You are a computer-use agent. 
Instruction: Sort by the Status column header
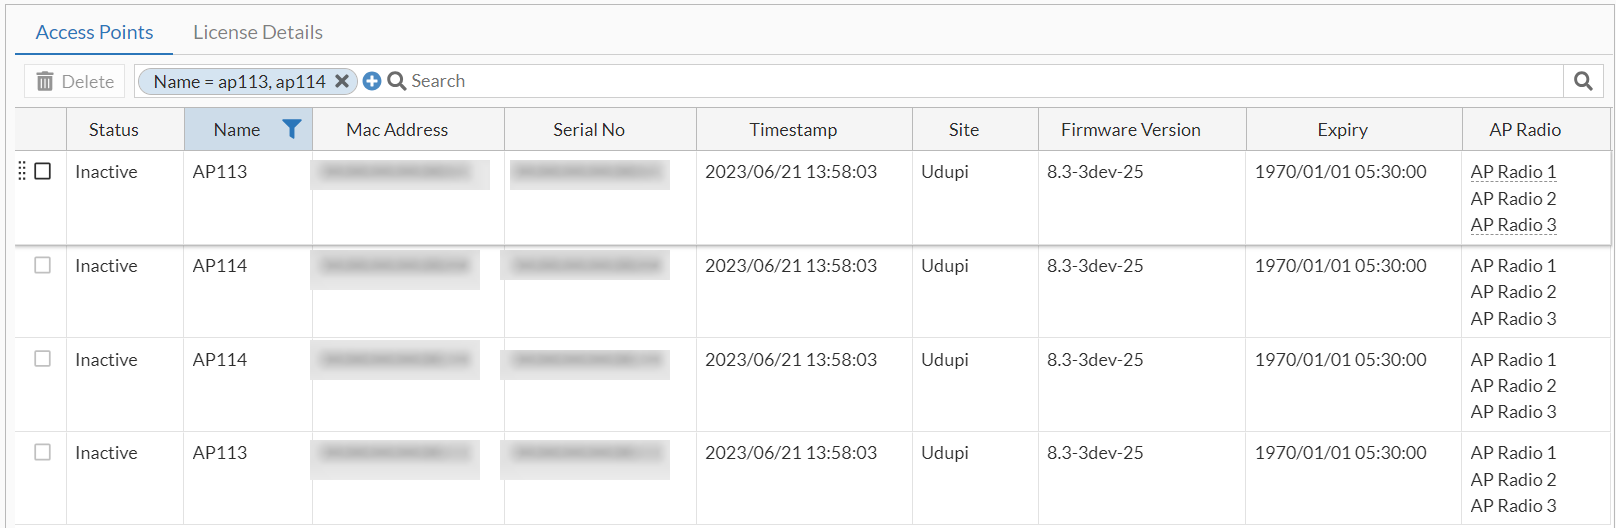114,130
